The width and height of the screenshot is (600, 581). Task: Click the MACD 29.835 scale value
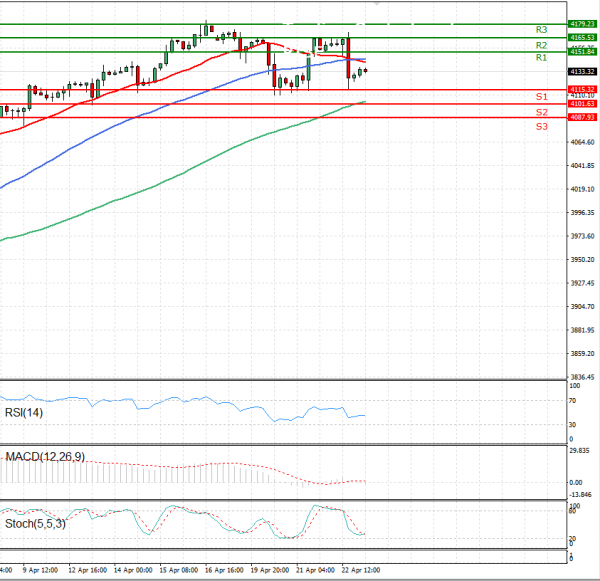[579, 451]
